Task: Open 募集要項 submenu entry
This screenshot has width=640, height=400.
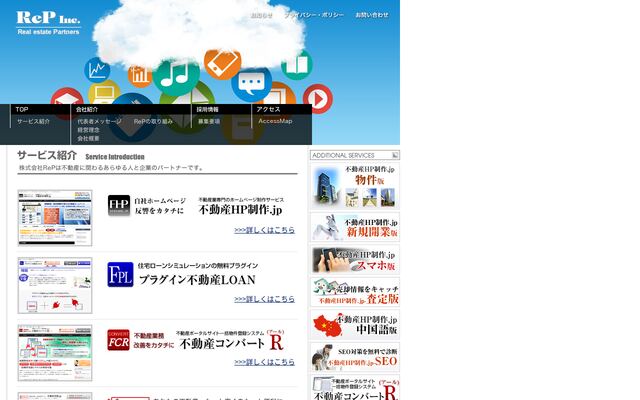Action: 209,121
